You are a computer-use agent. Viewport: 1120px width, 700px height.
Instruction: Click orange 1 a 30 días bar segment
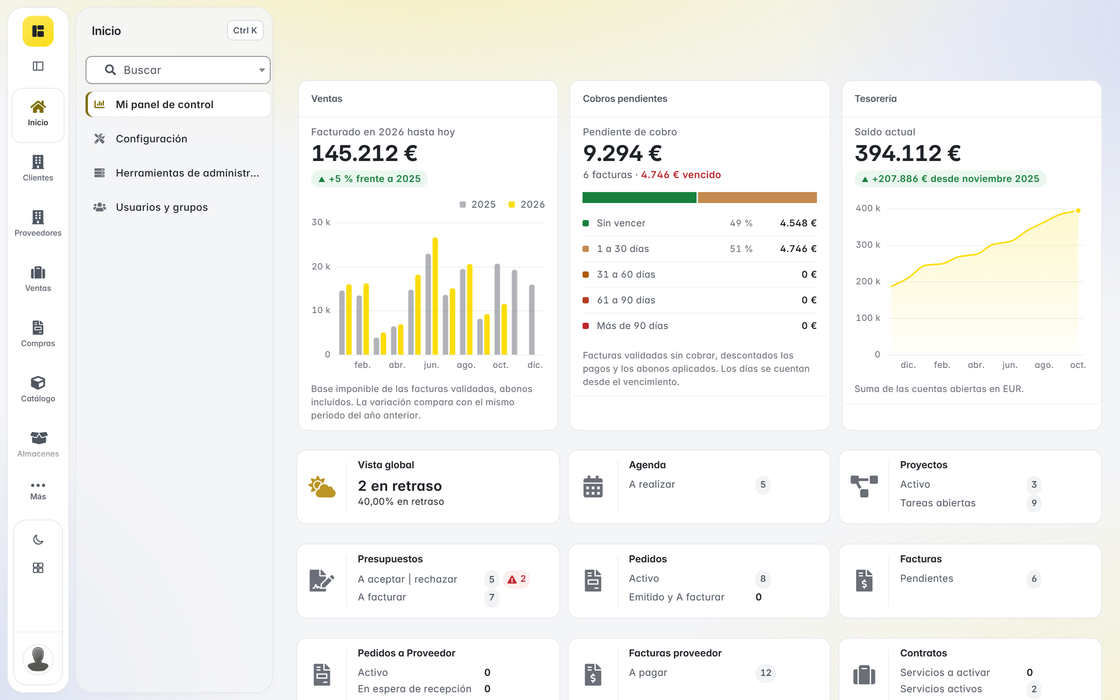[x=757, y=198]
